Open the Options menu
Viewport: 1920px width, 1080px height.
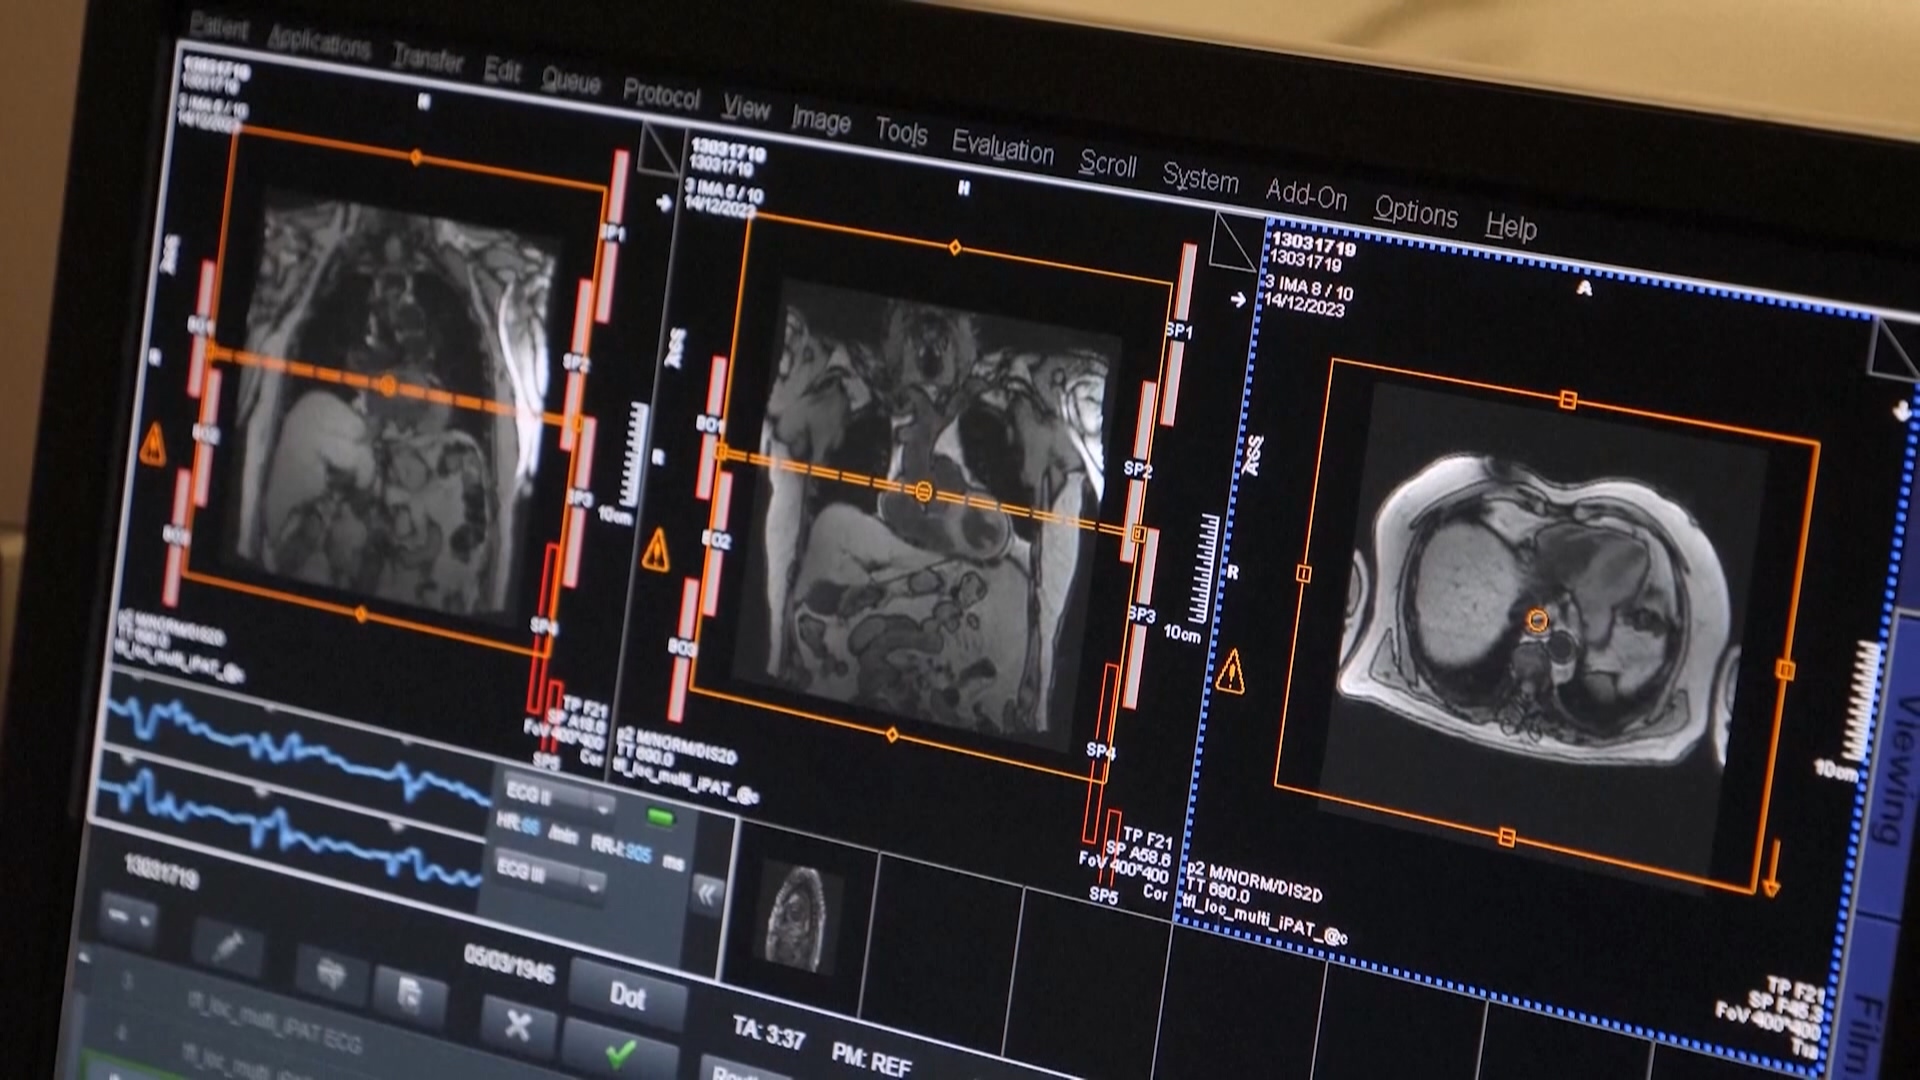[1415, 211]
